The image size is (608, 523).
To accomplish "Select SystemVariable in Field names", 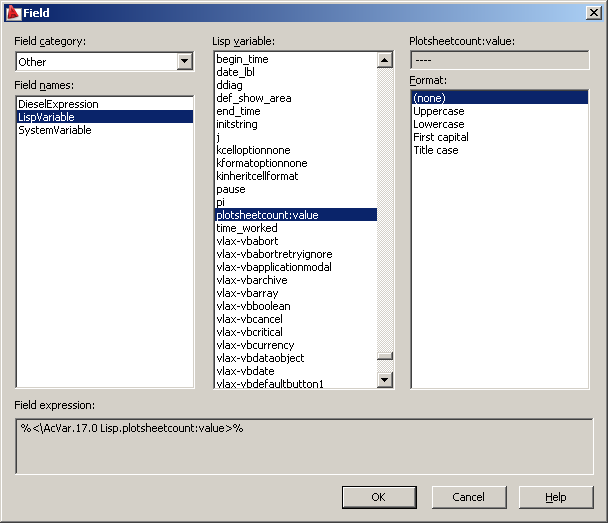I will tap(105, 130).
